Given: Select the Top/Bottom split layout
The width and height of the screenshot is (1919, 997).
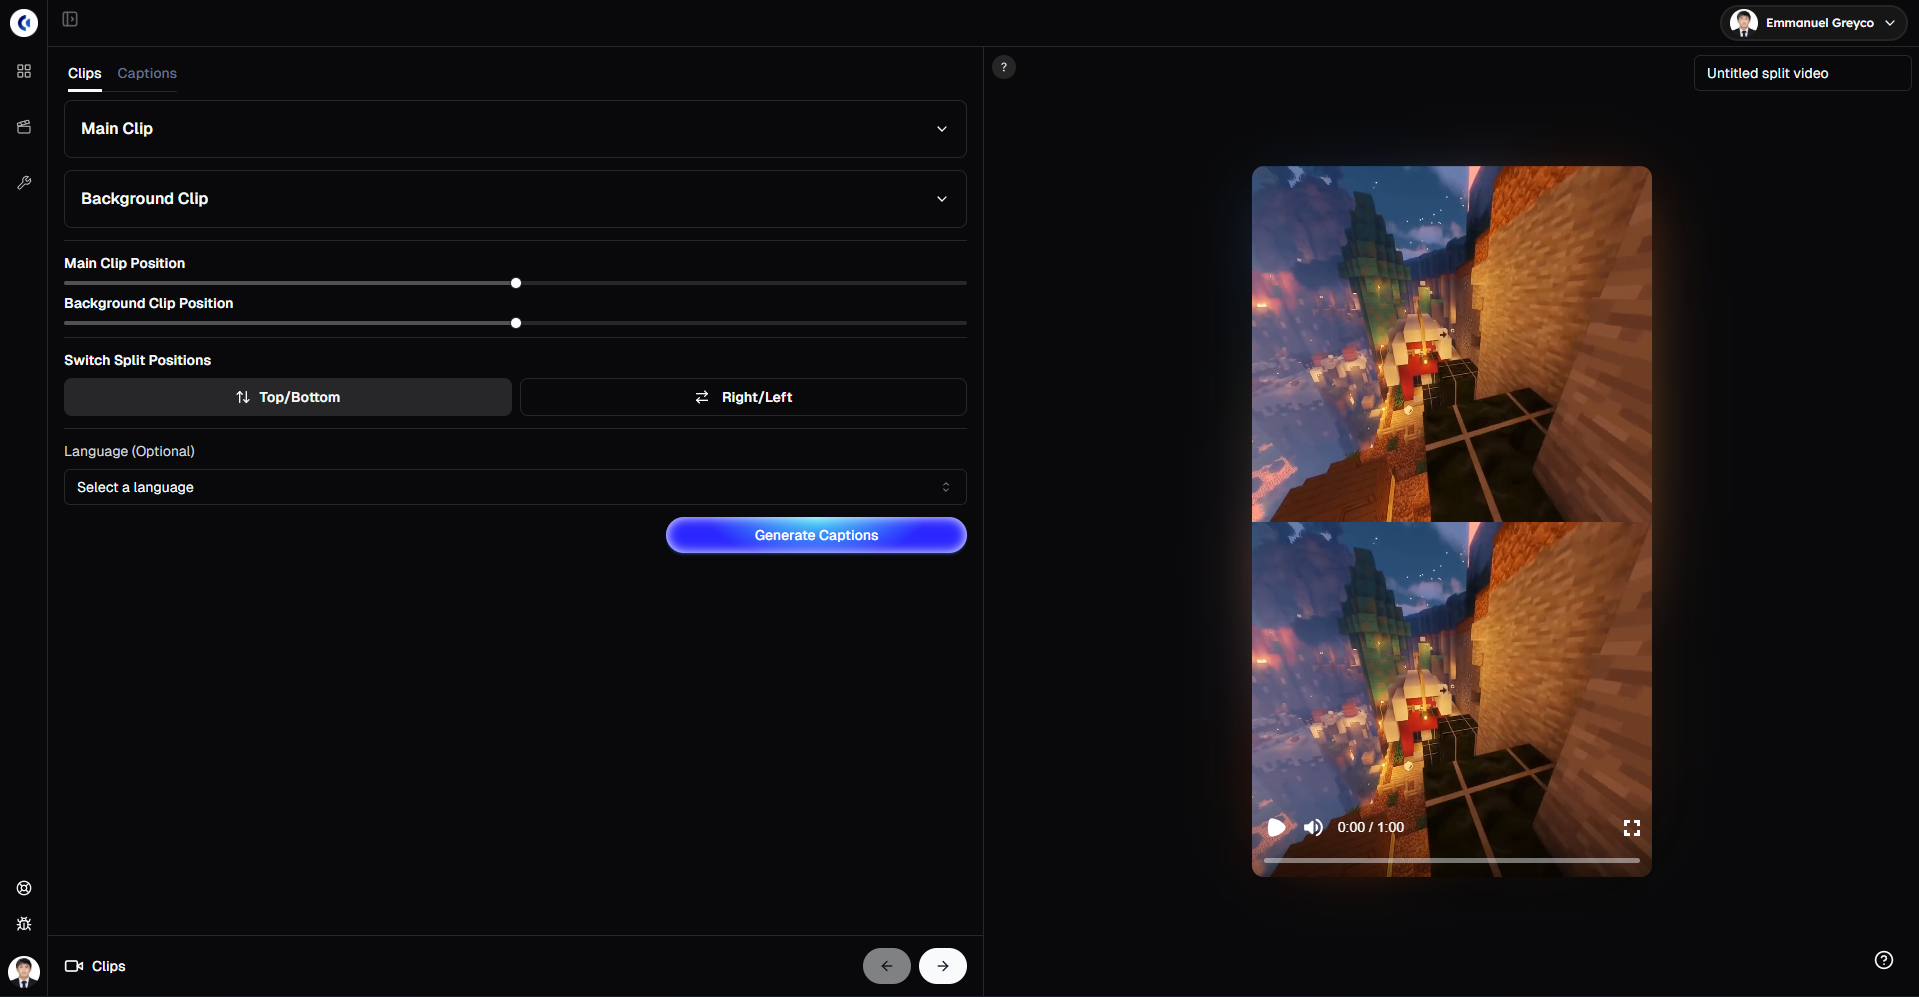Looking at the screenshot, I should pyautogui.click(x=288, y=397).
